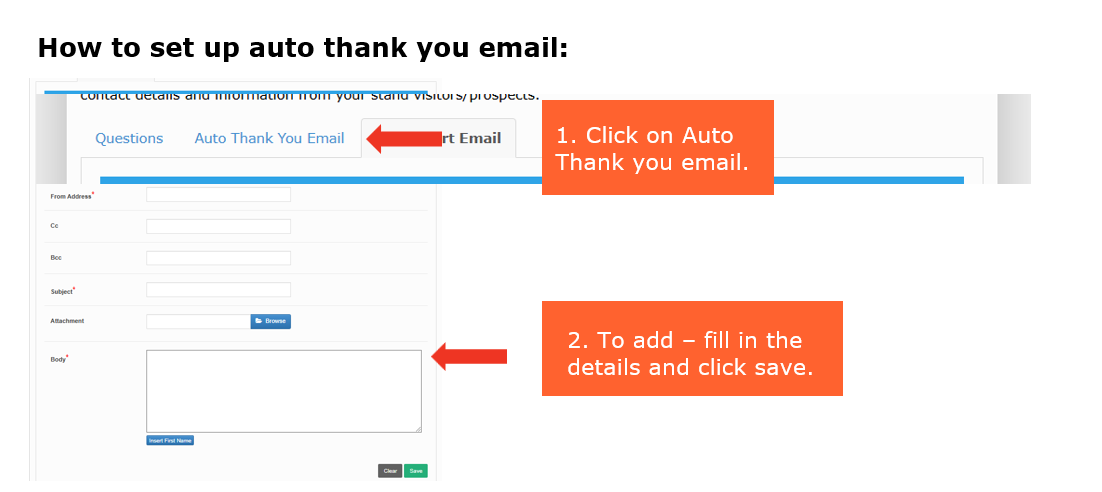Click the Attachment file path field
This screenshot has width=1102, height=492.
[198, 322]
